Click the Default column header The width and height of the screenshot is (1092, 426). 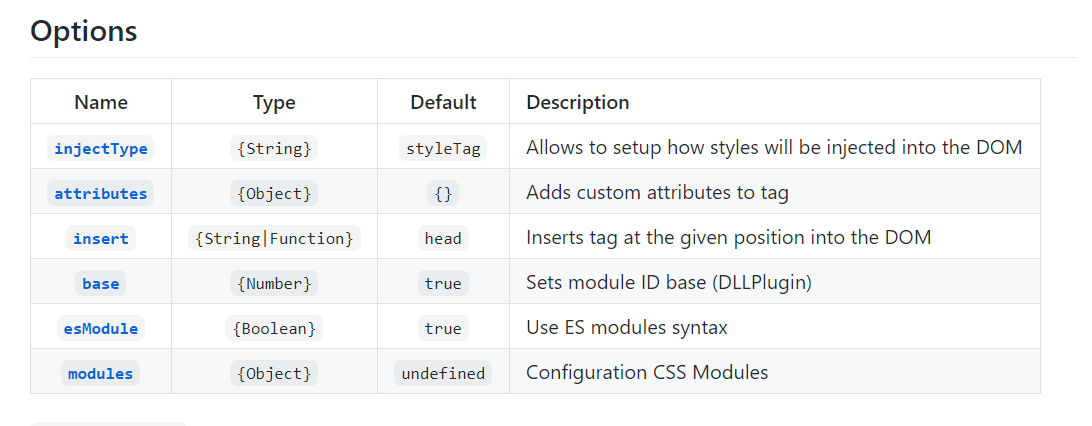click(443, 102)
